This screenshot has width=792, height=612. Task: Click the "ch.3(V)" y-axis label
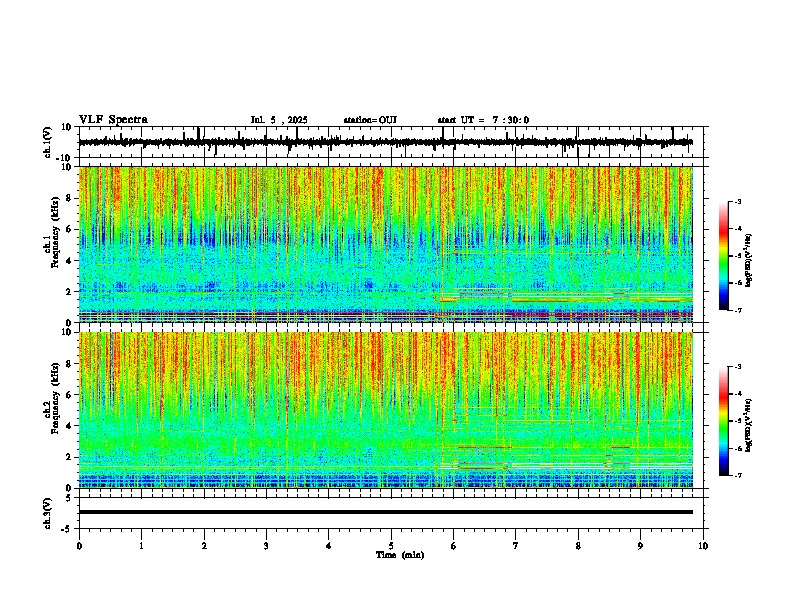pos(48,514)
